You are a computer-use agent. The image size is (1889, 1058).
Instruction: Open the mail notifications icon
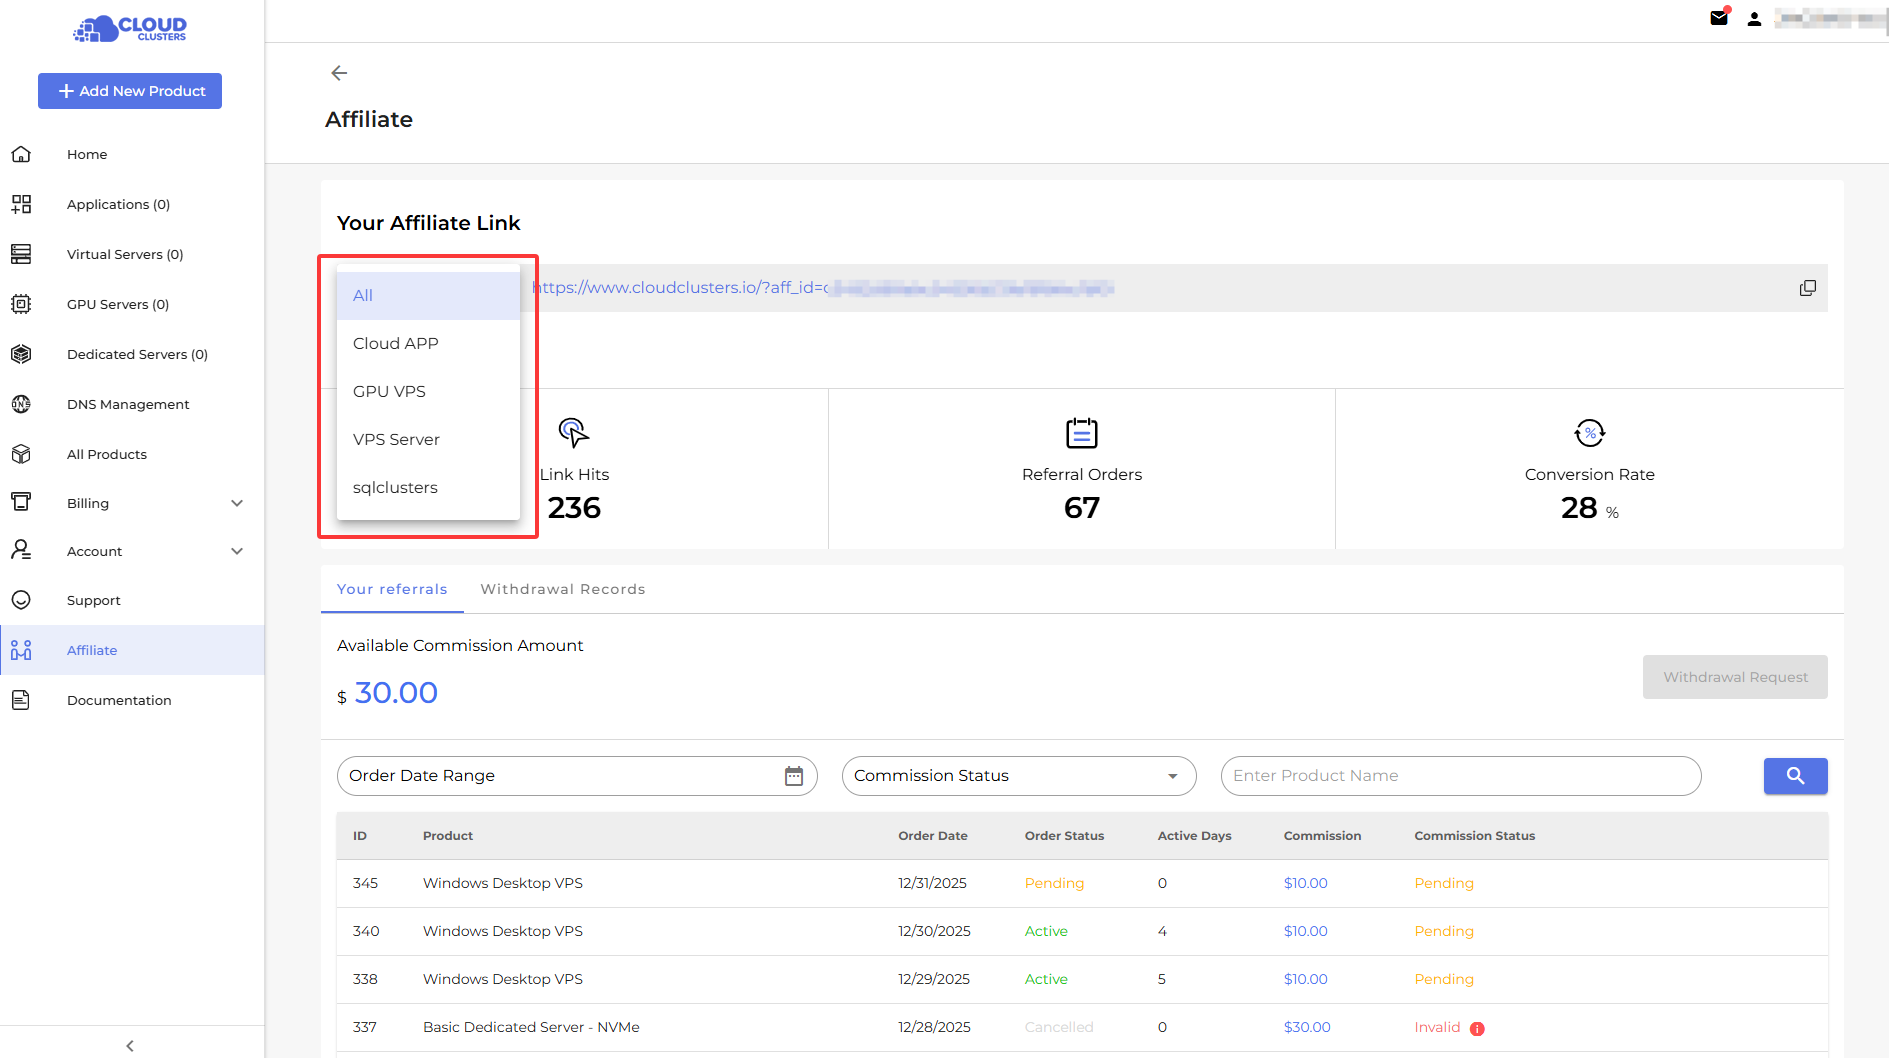click(1719, 18)
